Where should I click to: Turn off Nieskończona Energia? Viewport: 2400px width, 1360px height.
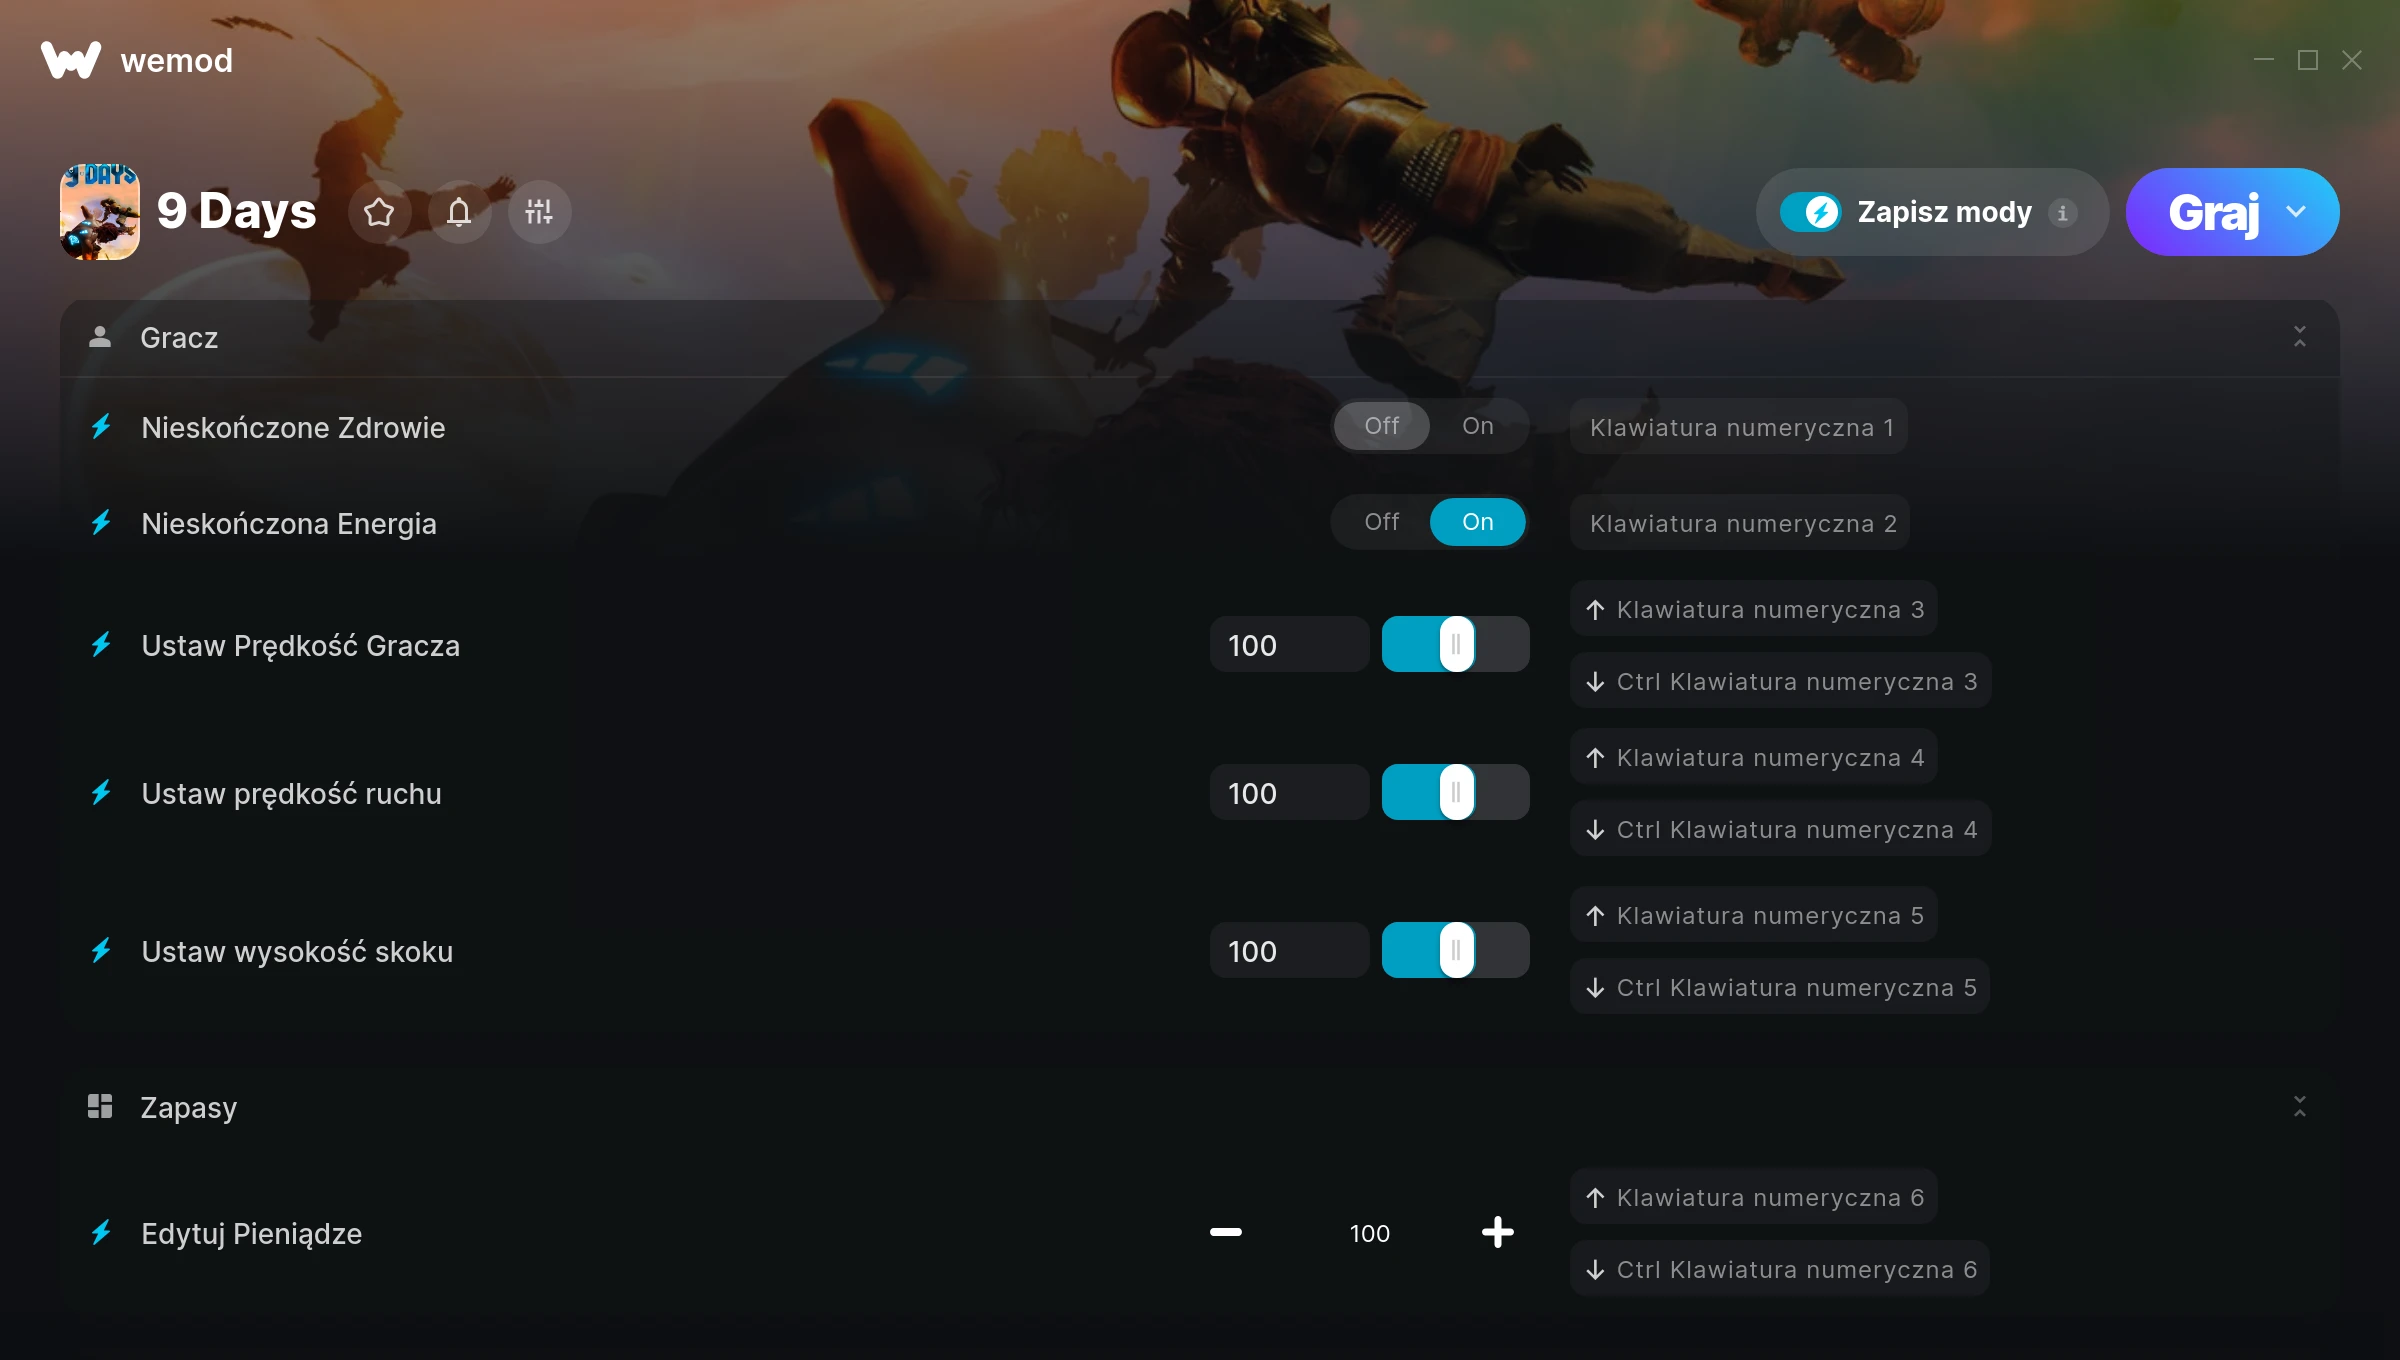click(1381, 522)
